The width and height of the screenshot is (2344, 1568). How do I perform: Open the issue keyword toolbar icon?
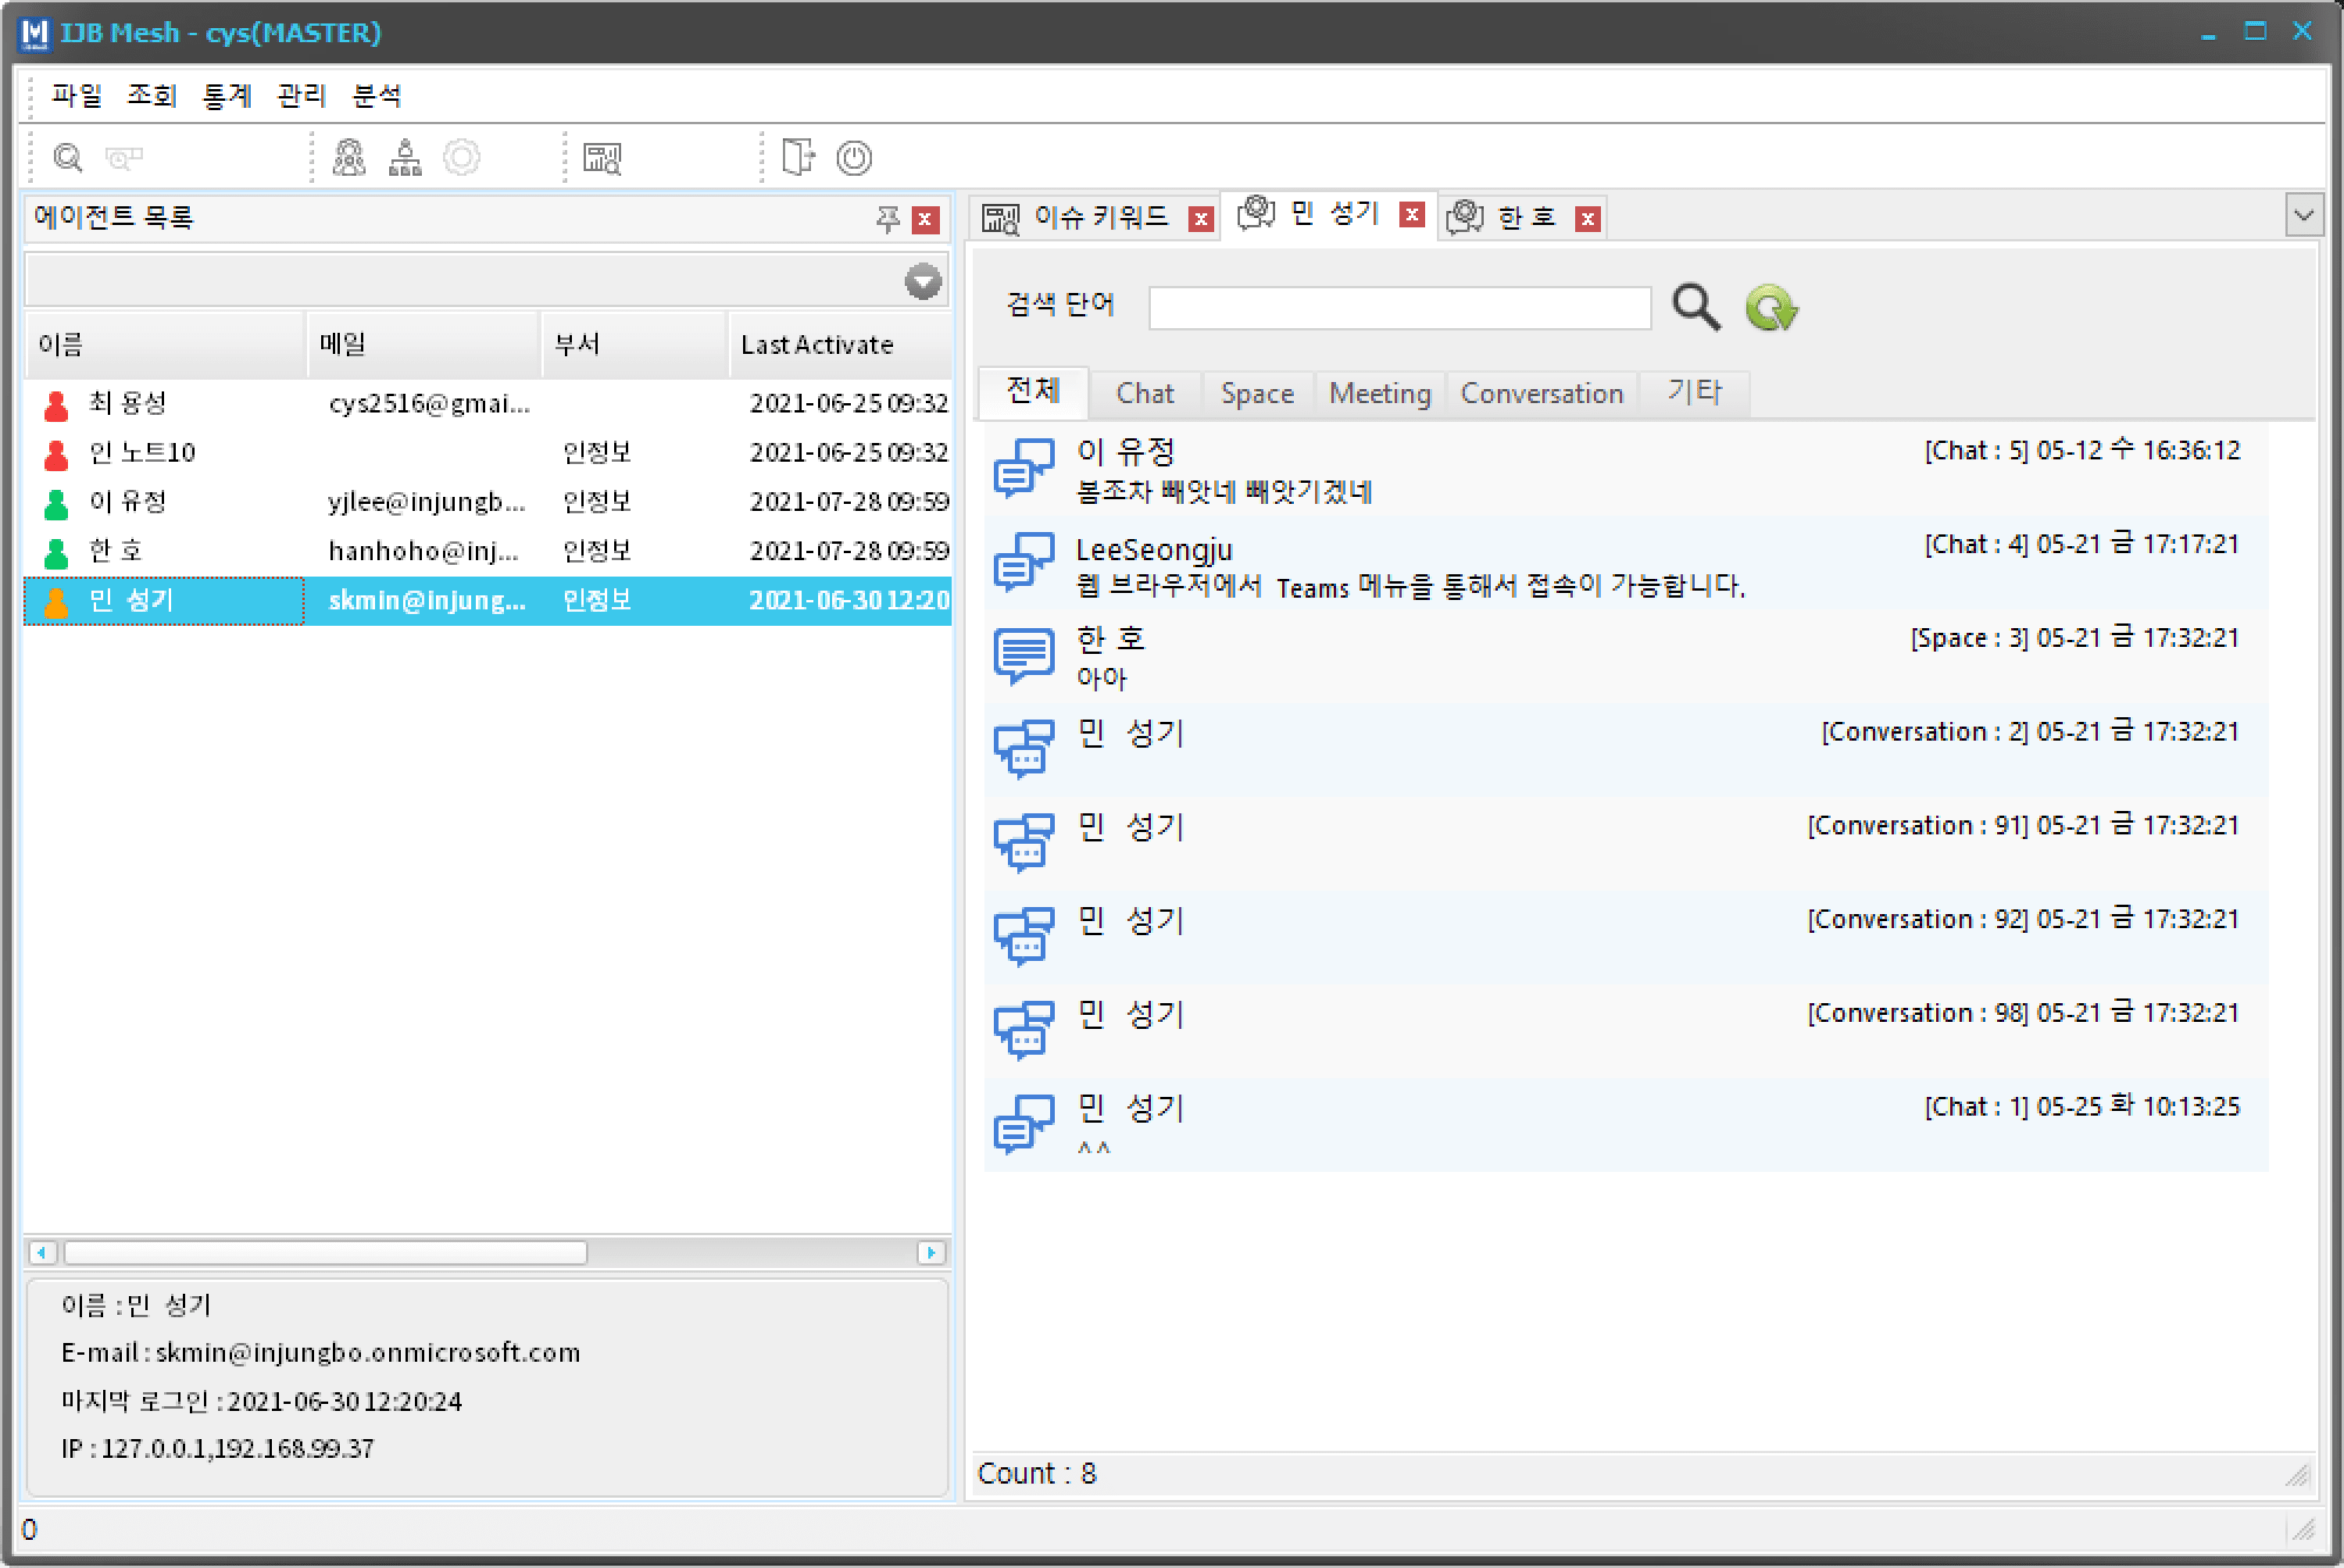click(602, 158)
